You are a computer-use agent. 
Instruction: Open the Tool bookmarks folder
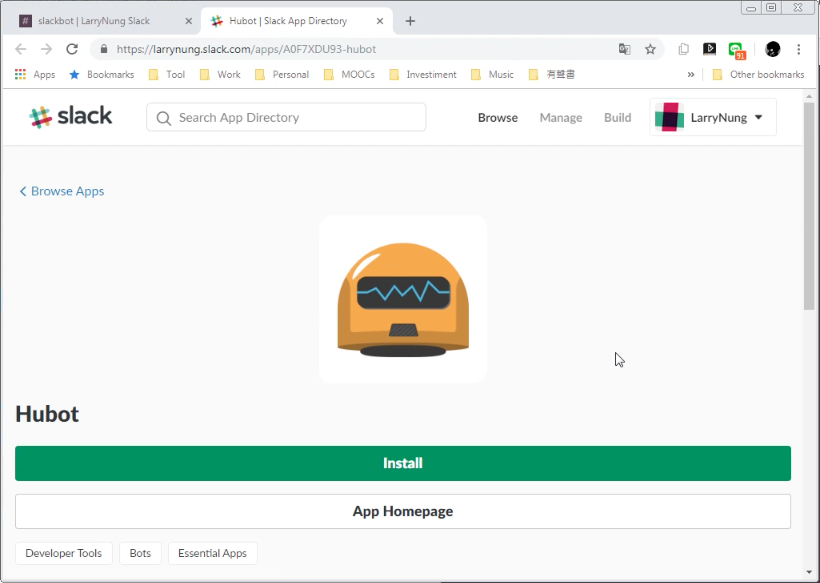pos(167,75)
